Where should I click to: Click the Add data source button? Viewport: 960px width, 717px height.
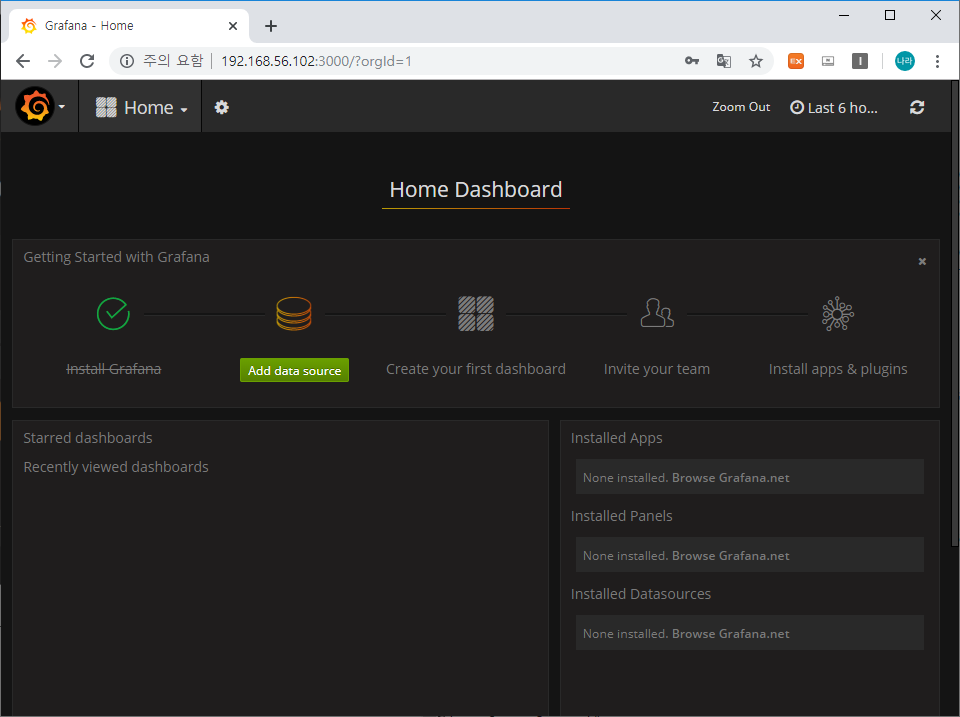tap(294, 370)
